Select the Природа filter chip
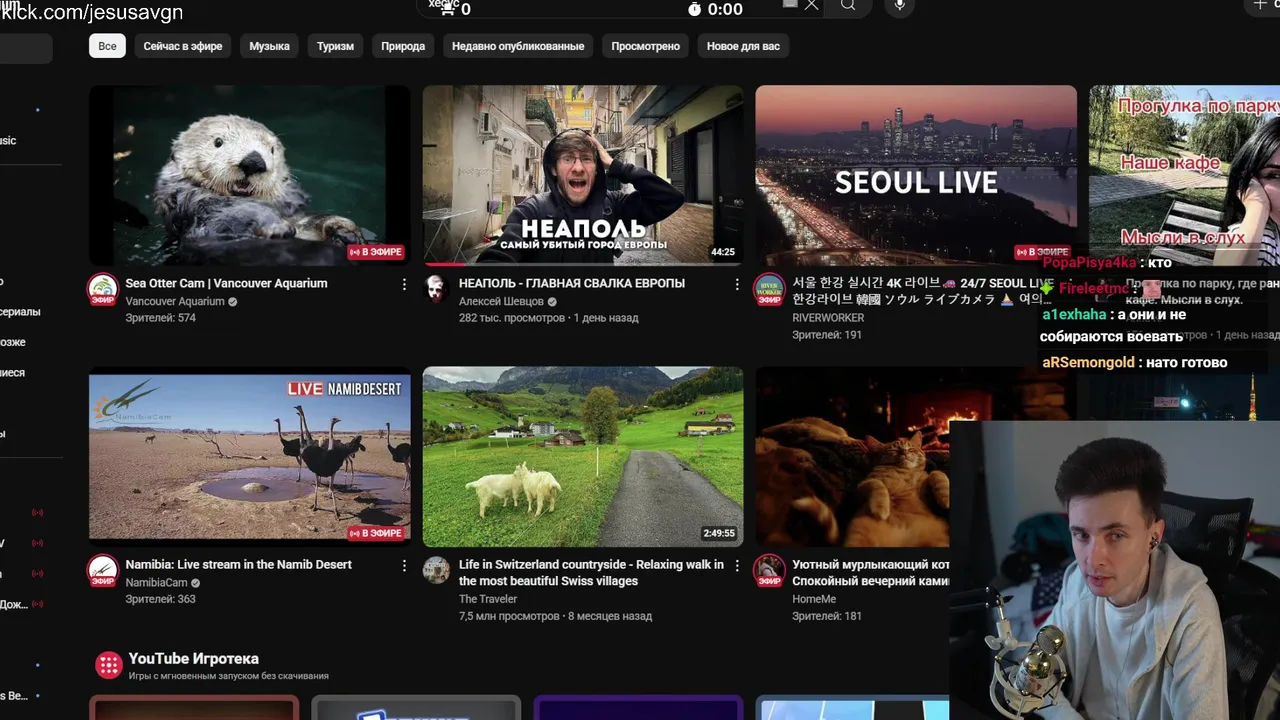1280x720 pixels. [403, 46]
